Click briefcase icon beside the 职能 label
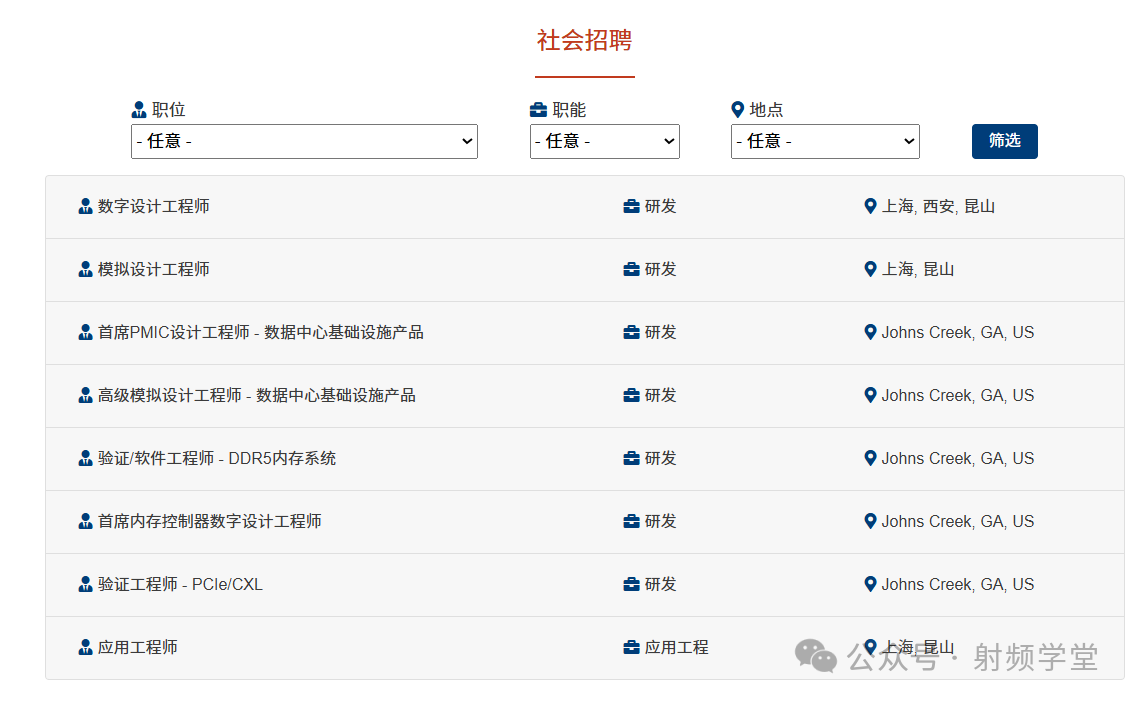 [x=538, y=110]
